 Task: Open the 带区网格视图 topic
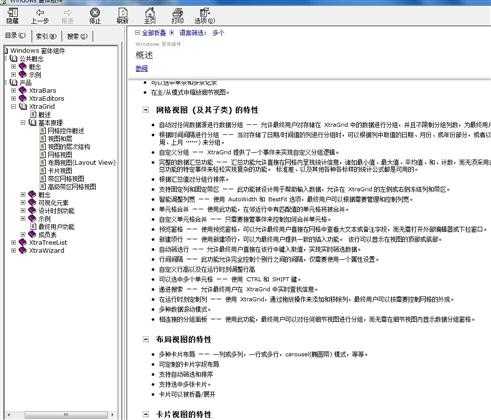point(66,178)
